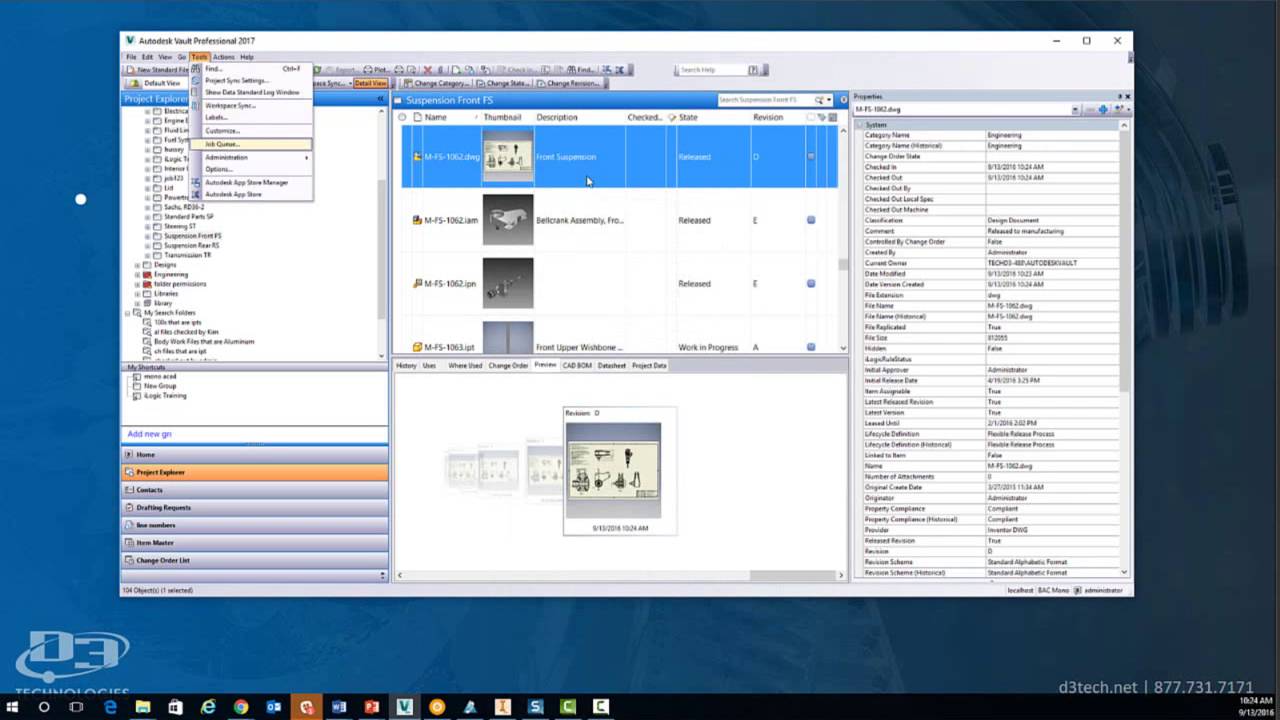The width and height of the screenshot is (1280, 720).
Task: Select Suspension Rear RS folder
Action: (x=191, y=245)
